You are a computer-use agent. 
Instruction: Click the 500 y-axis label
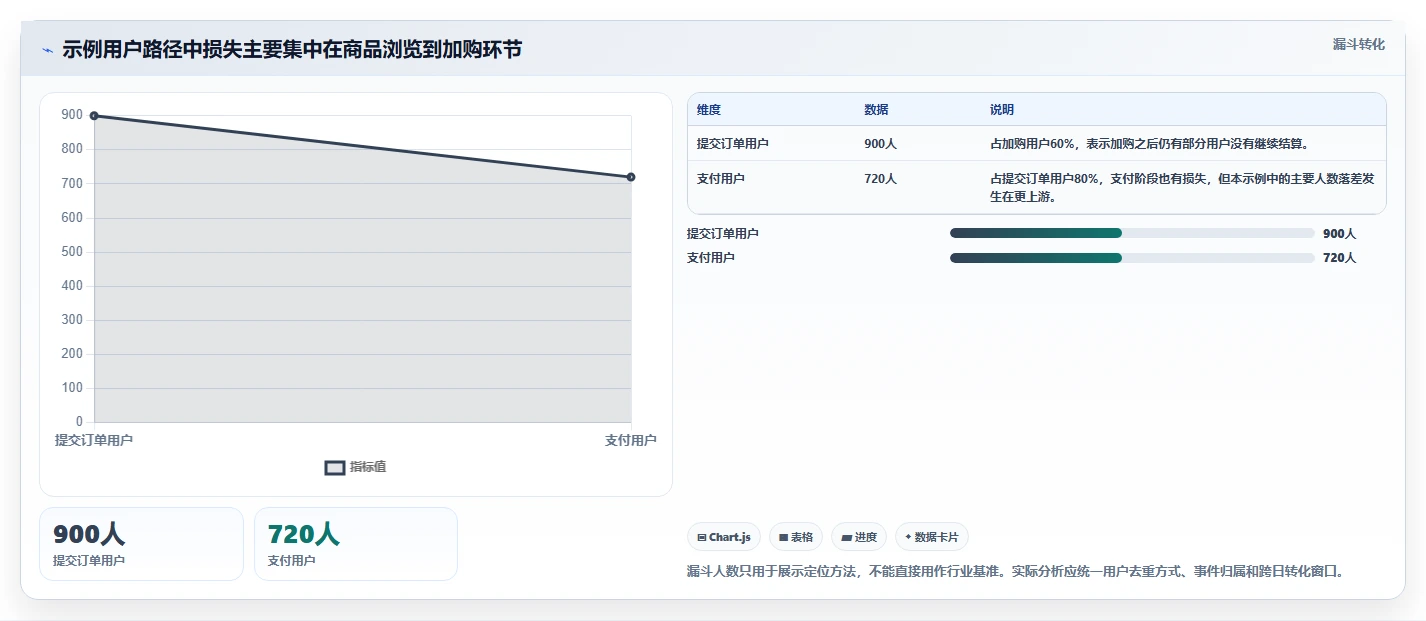click(x=72, y=252)
